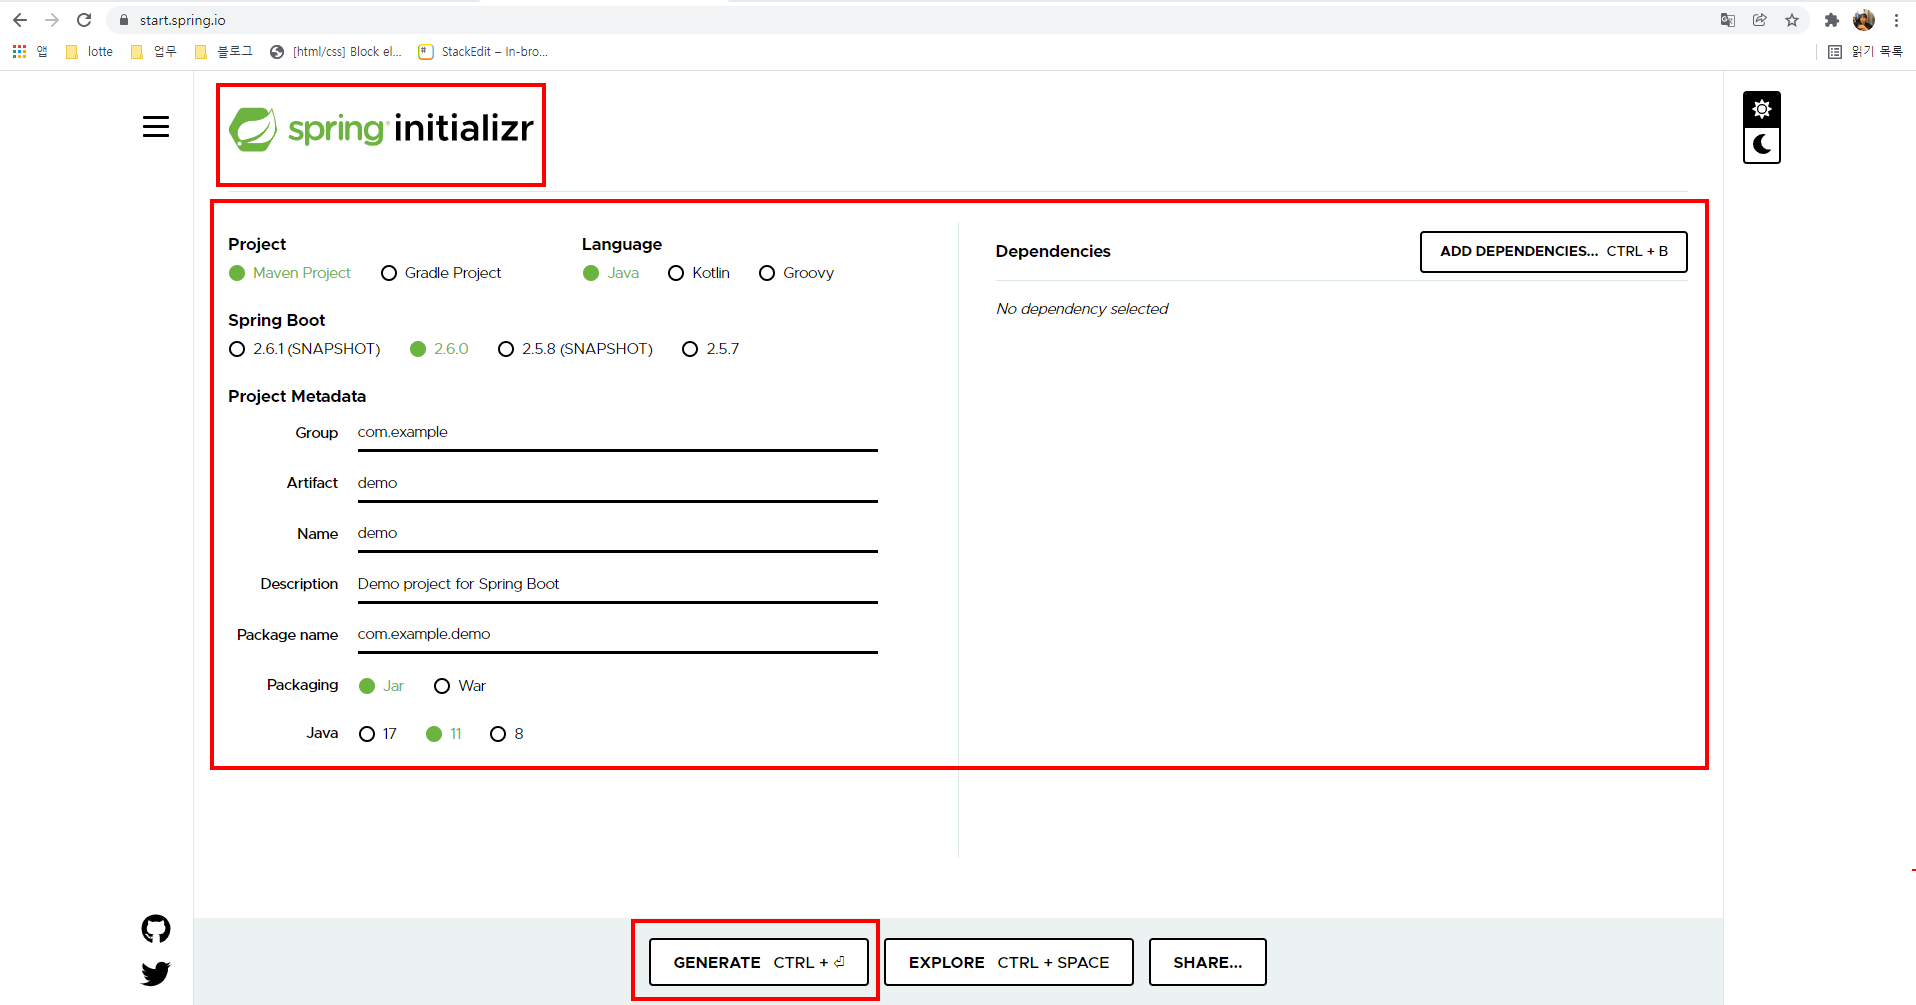Click the Add Dependencies button
This screenshot has height=1005, width=1916.
tap(1554, 252)
